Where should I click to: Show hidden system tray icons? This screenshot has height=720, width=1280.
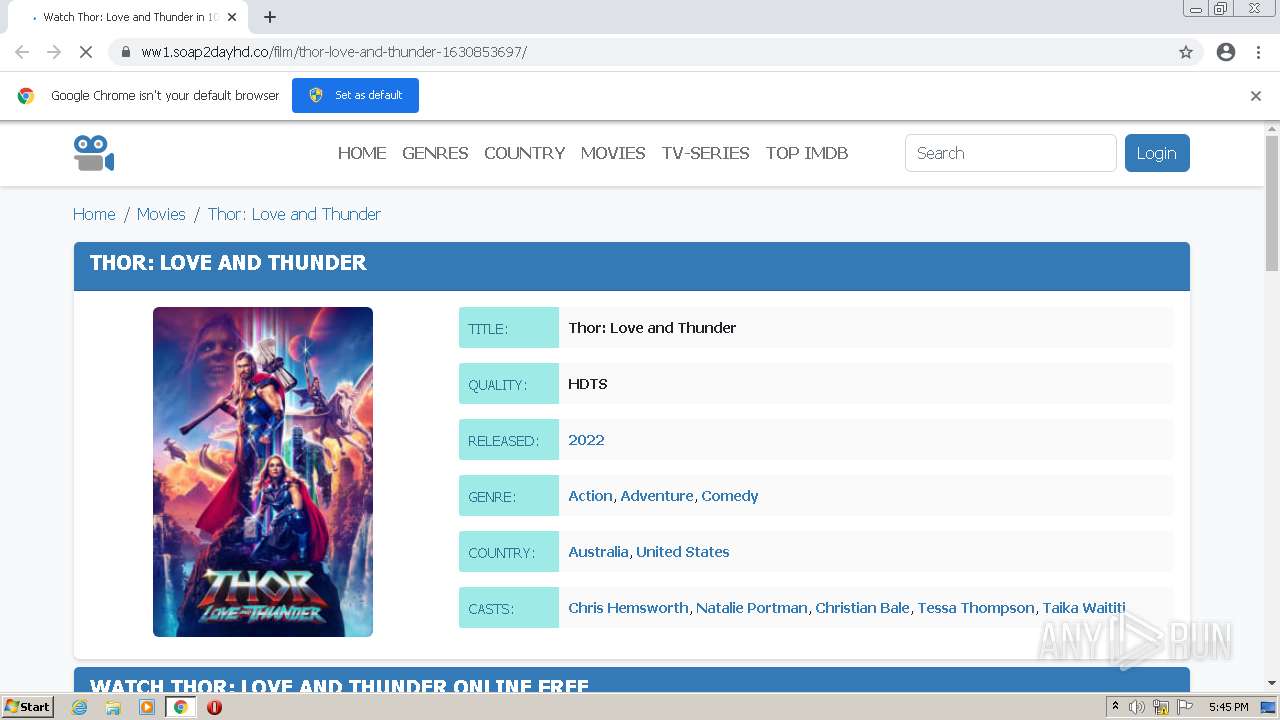click(1115, 707)
